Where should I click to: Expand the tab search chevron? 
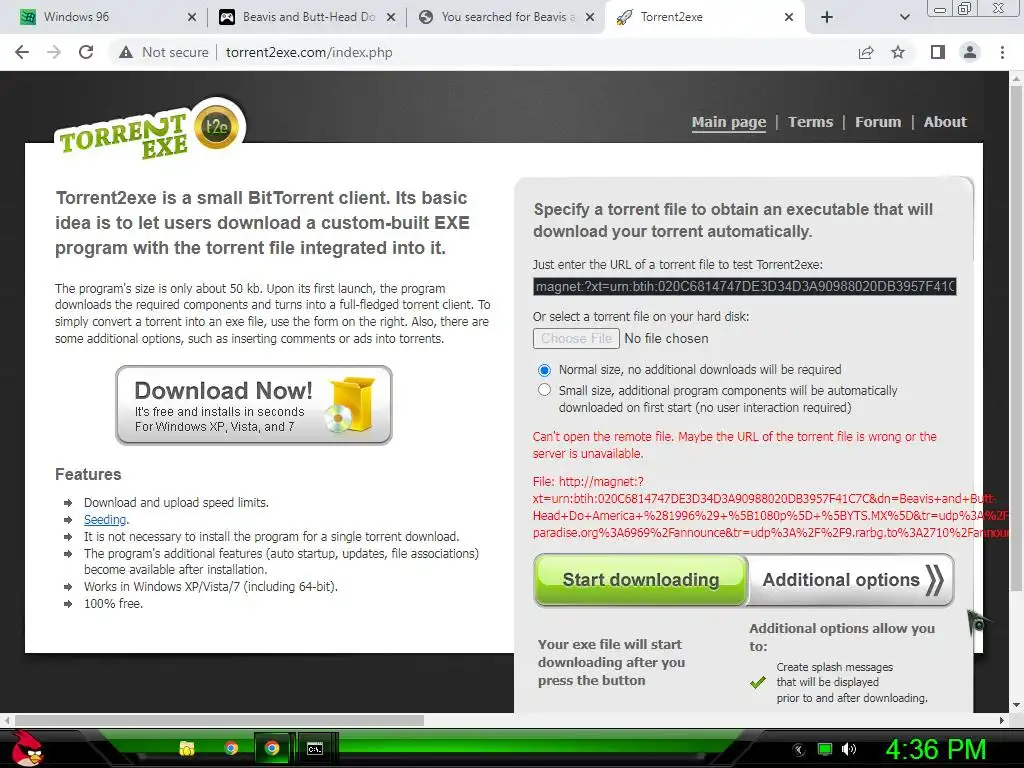pos(904,18)
